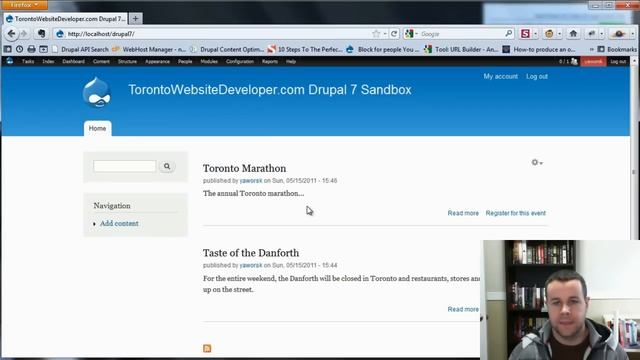The width and height of the screenshot is (640, 360).
Task: Open the Bookmarks menu button
Action: (x=617, y=49)
